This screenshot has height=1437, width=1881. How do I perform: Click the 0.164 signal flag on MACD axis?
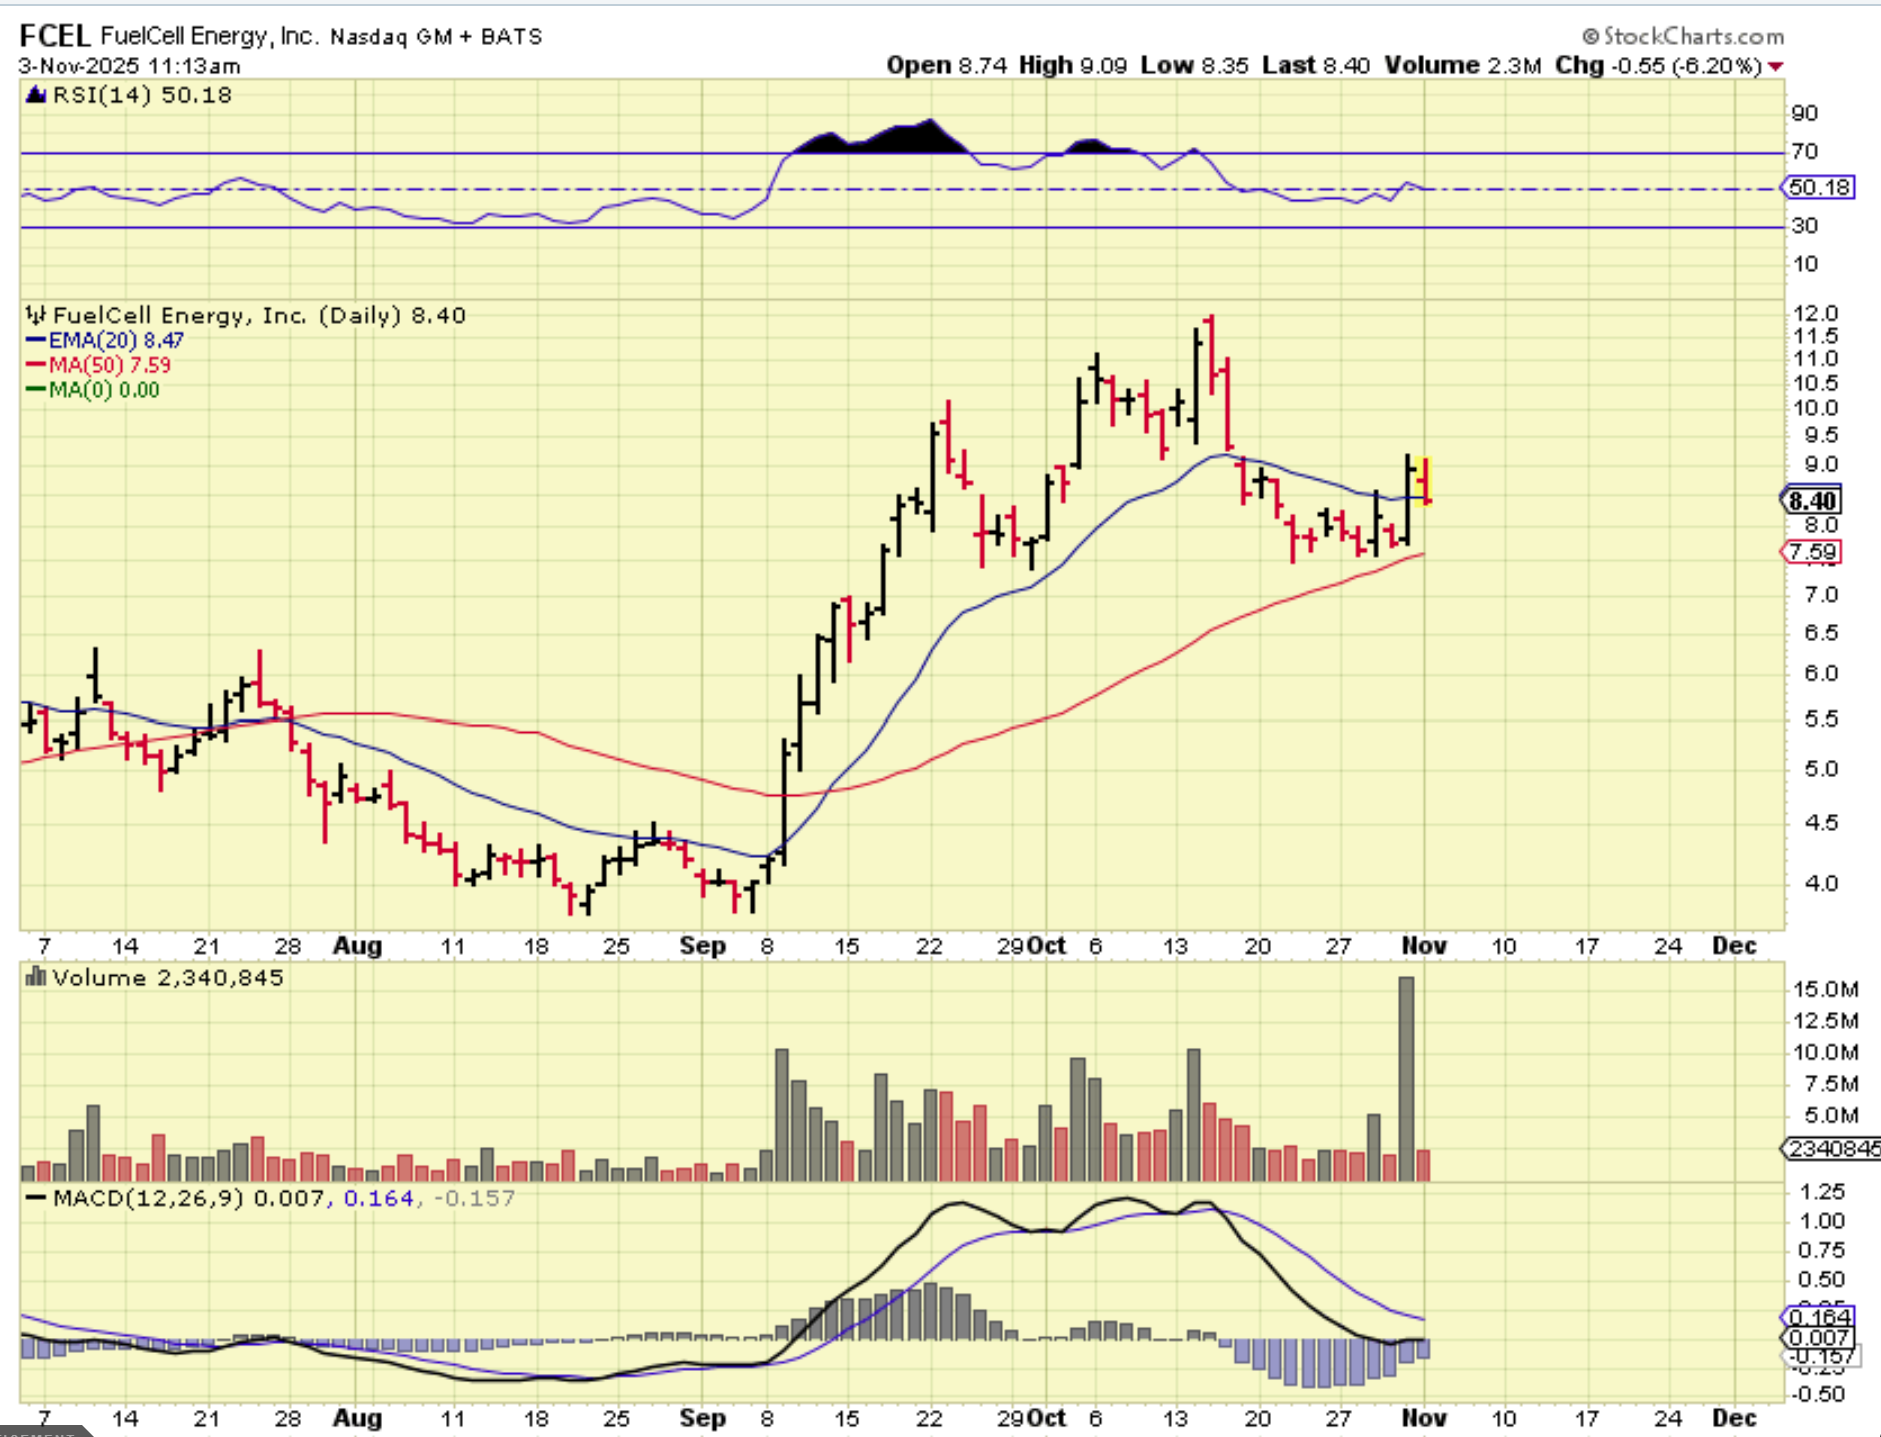(1819, 1317)
